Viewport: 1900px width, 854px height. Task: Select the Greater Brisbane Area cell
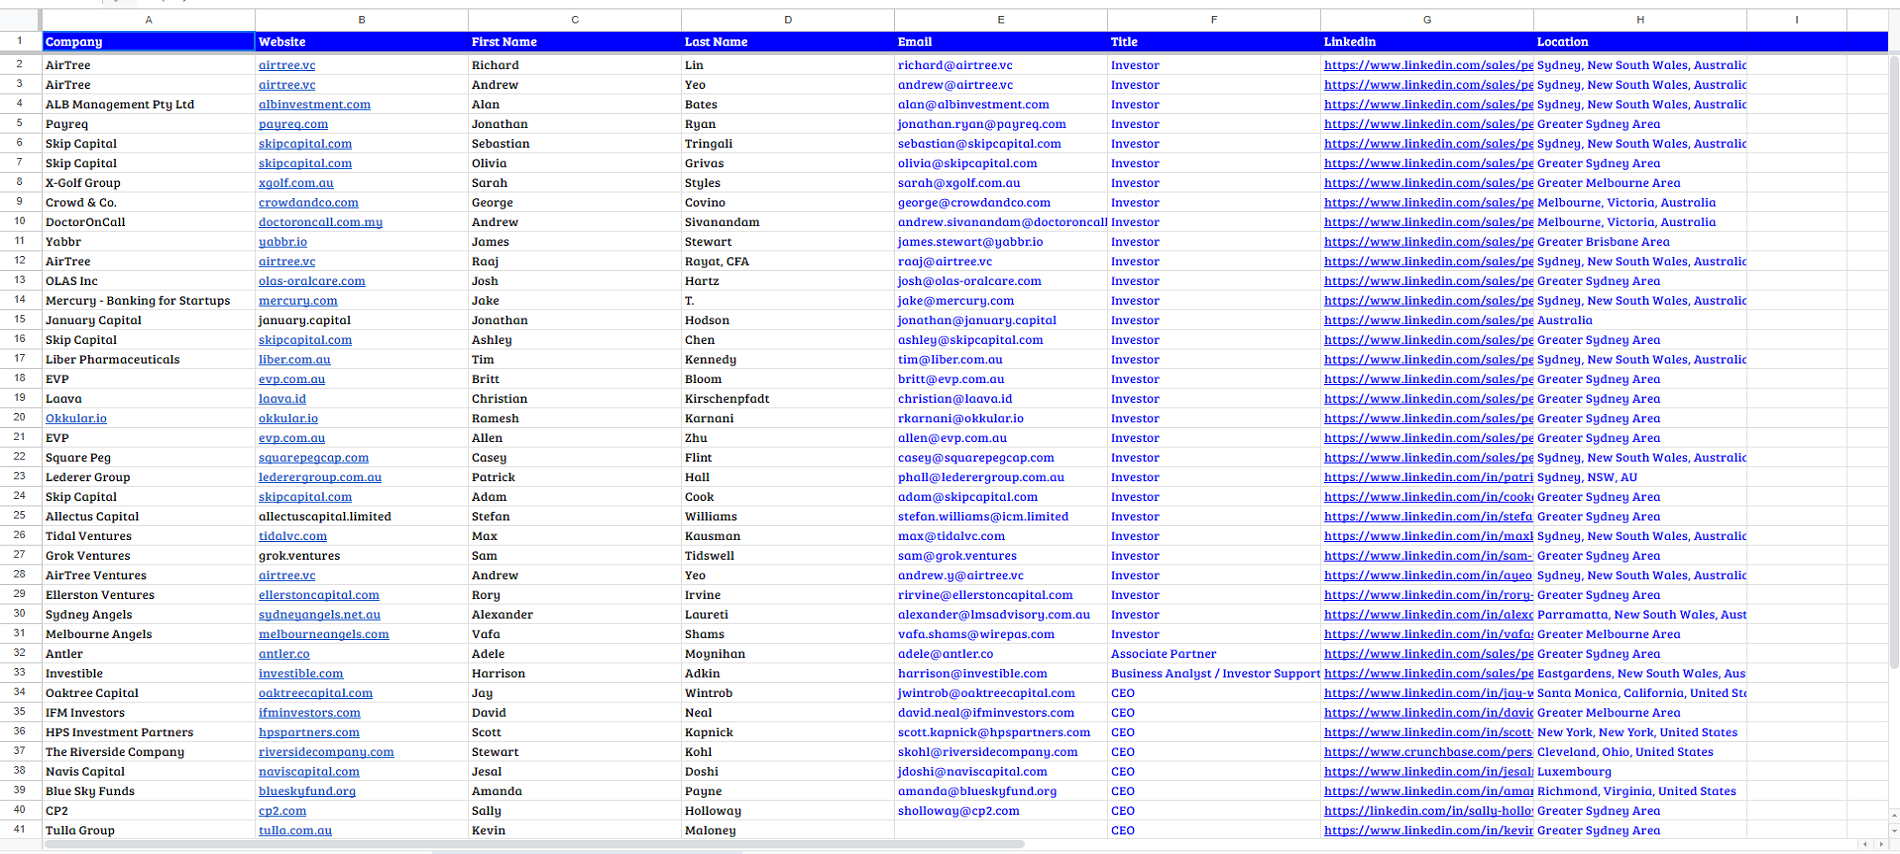click(1640, 242)
